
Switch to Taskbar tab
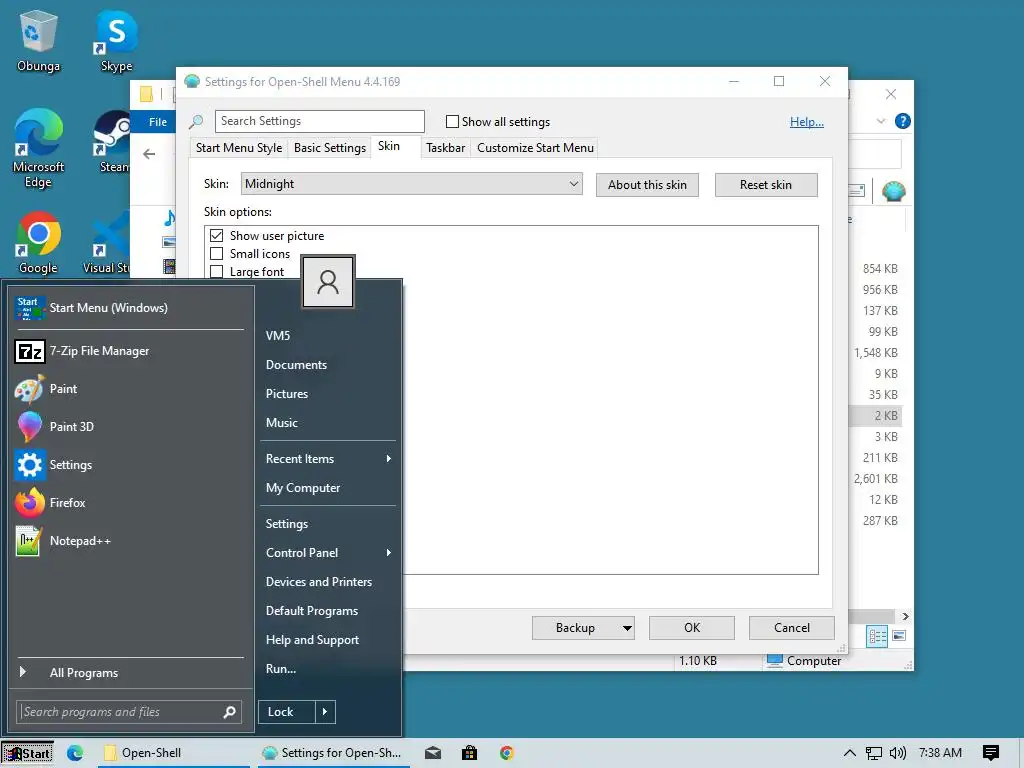[x=445, y=148]
